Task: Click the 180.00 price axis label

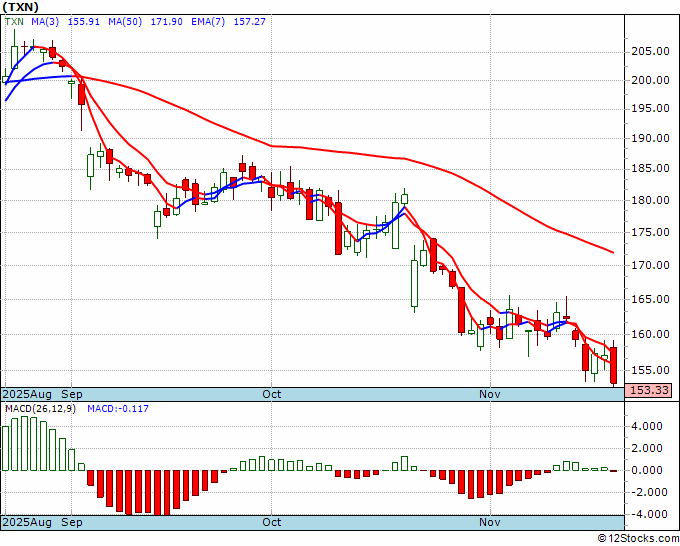Action: tap(650, 200)
